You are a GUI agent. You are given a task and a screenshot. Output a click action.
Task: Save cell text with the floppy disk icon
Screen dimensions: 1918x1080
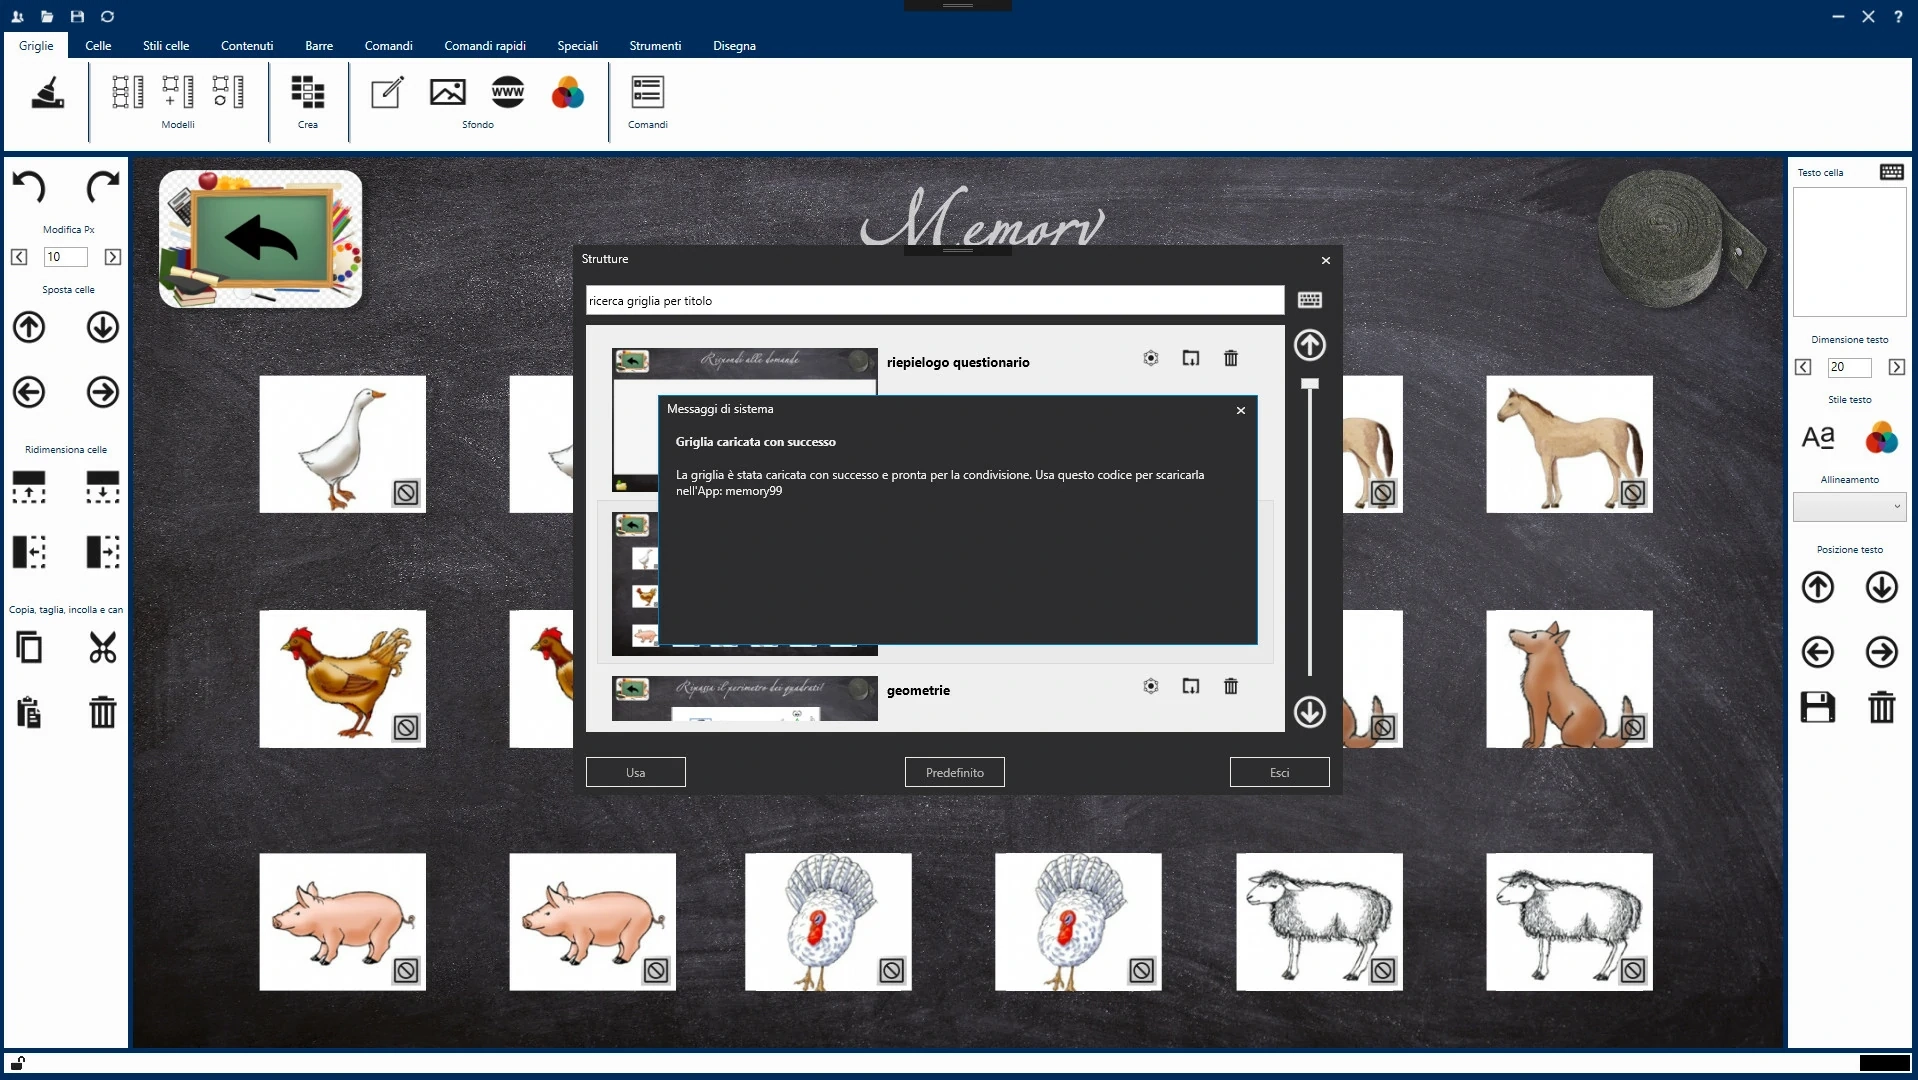click(1817, 707)
